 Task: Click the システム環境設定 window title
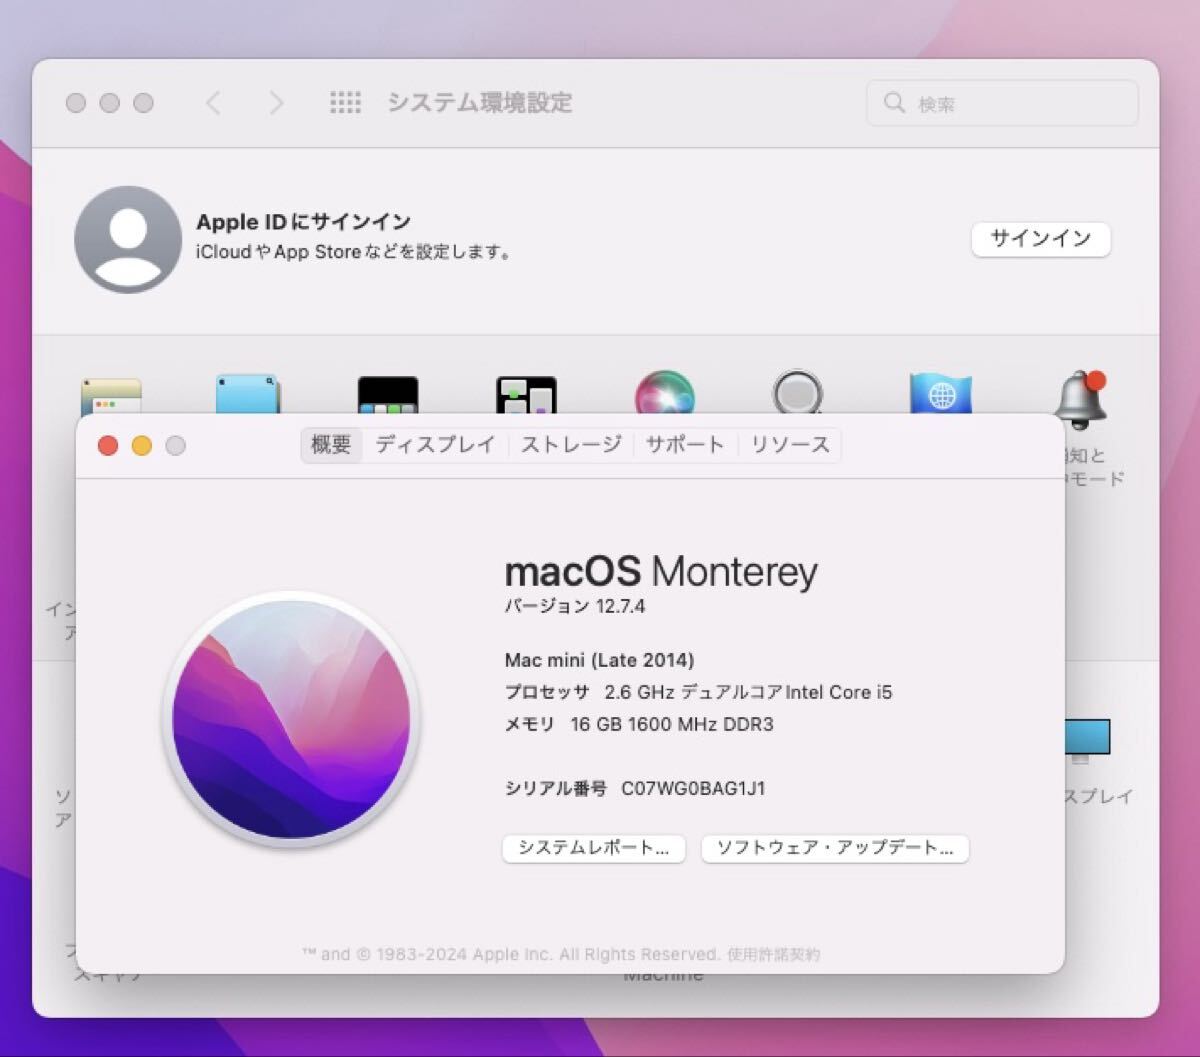click(480, 103)
